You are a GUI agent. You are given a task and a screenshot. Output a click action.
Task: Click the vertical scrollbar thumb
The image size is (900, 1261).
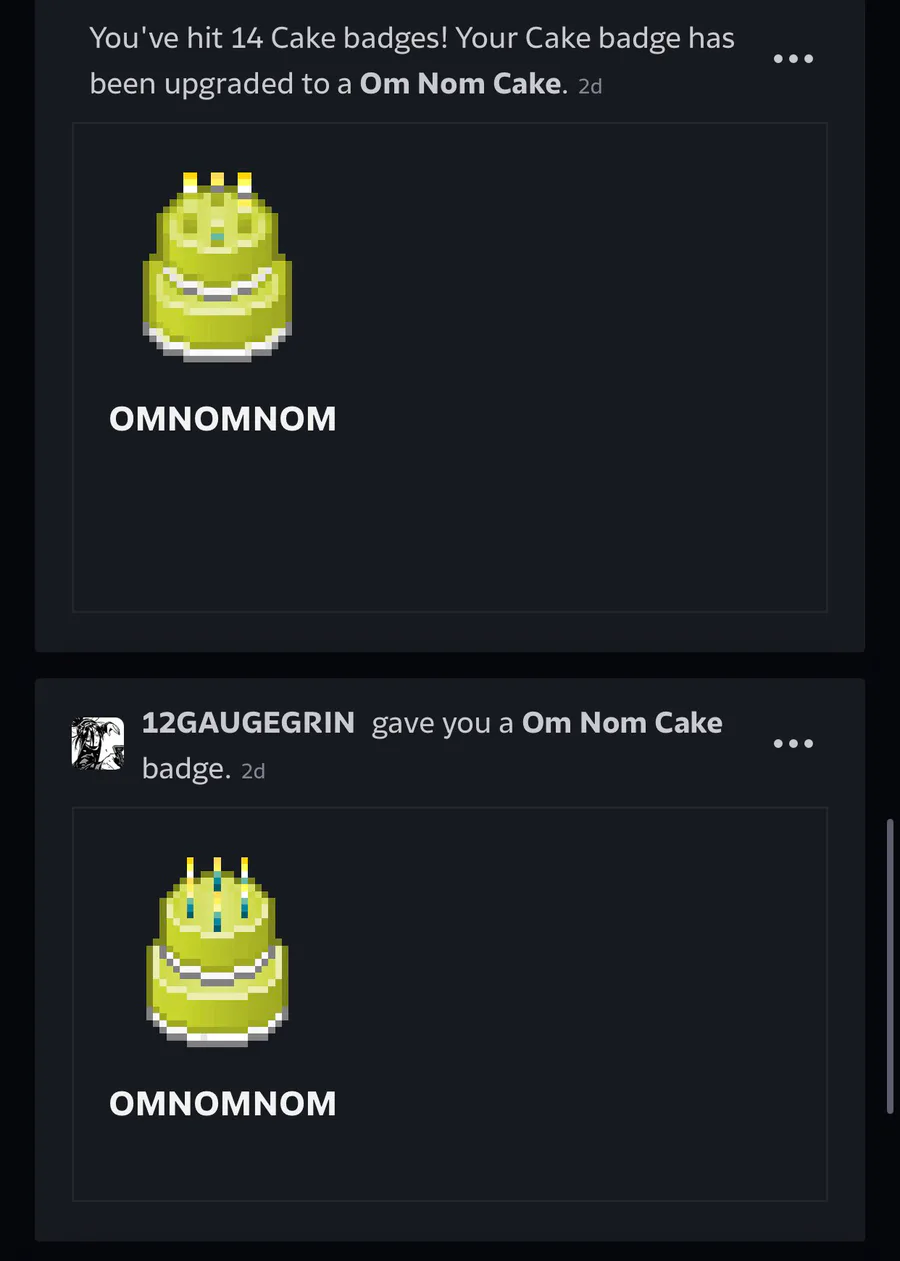point(890,967)
